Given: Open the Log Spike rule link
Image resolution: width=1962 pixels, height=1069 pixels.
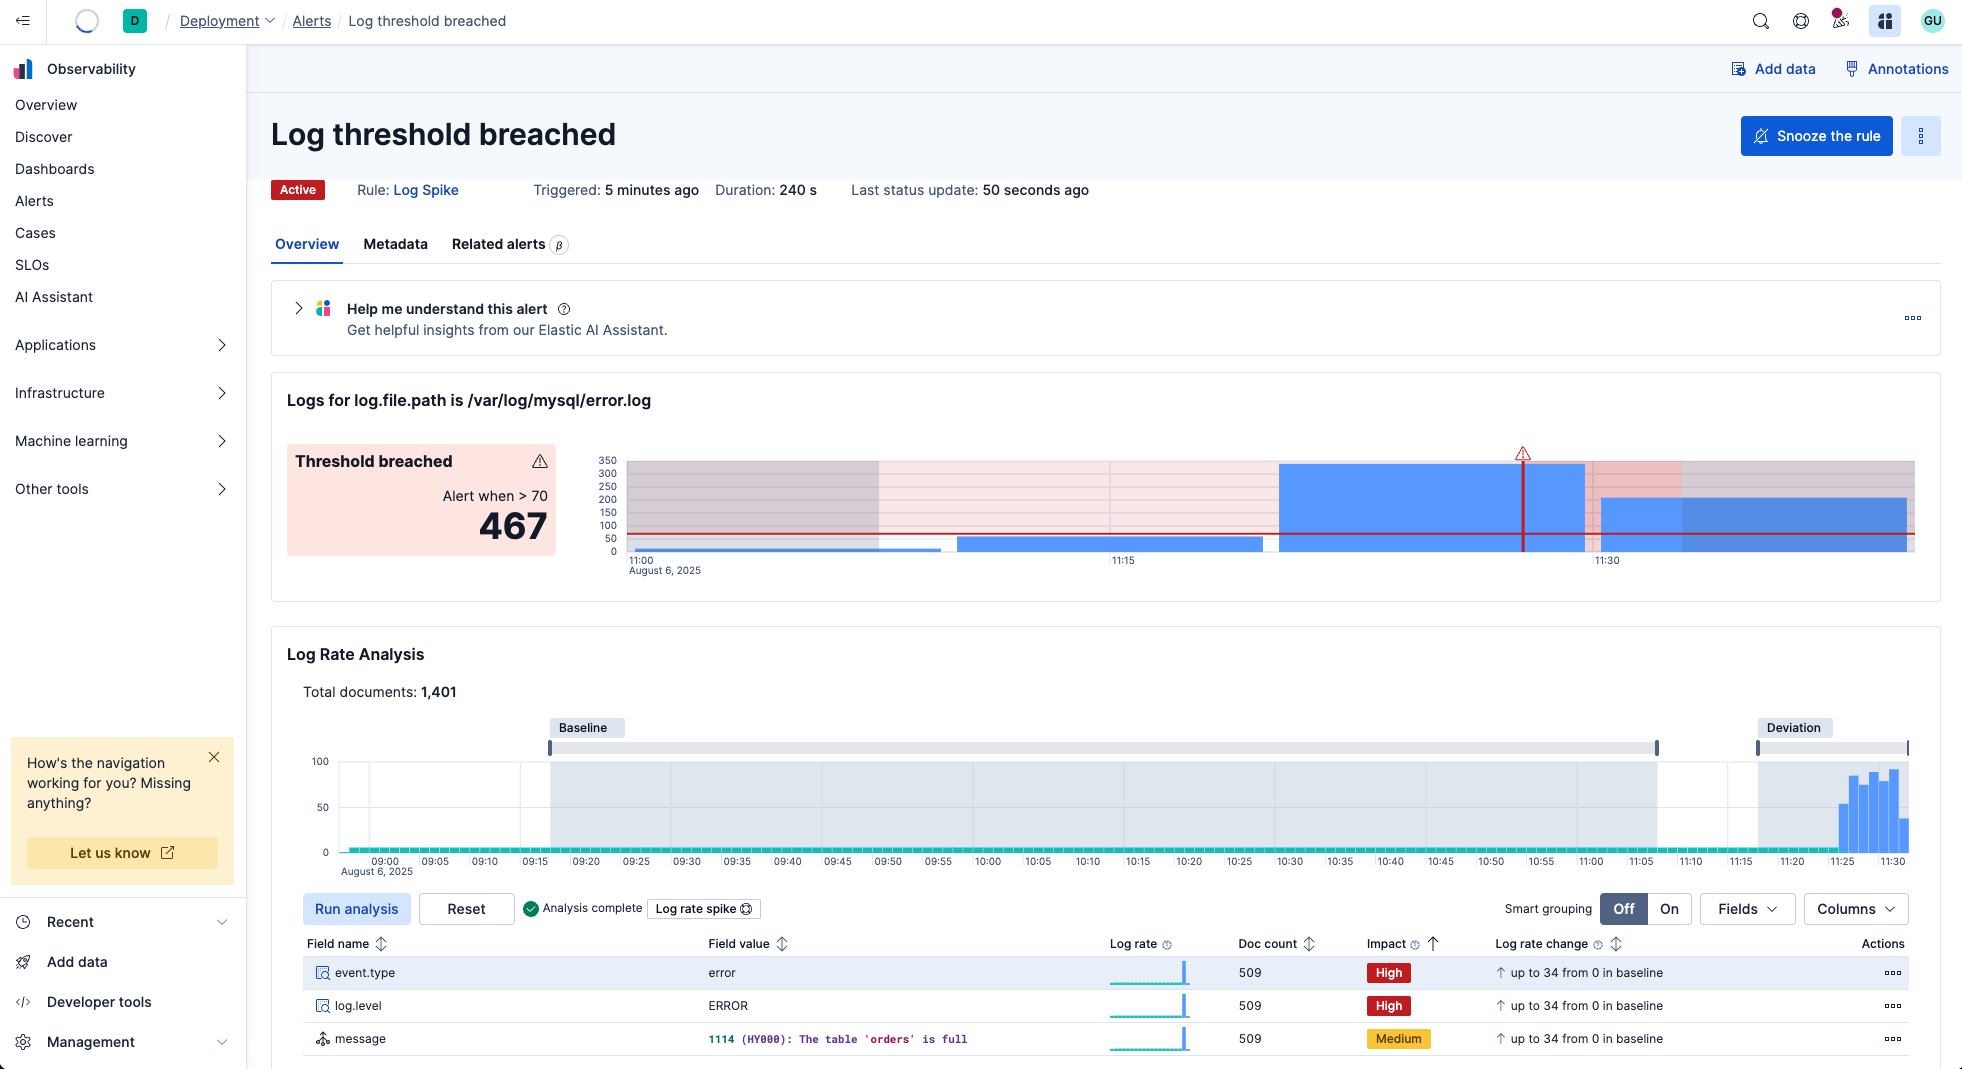Looking at the screenshot, I should [426, 190].
